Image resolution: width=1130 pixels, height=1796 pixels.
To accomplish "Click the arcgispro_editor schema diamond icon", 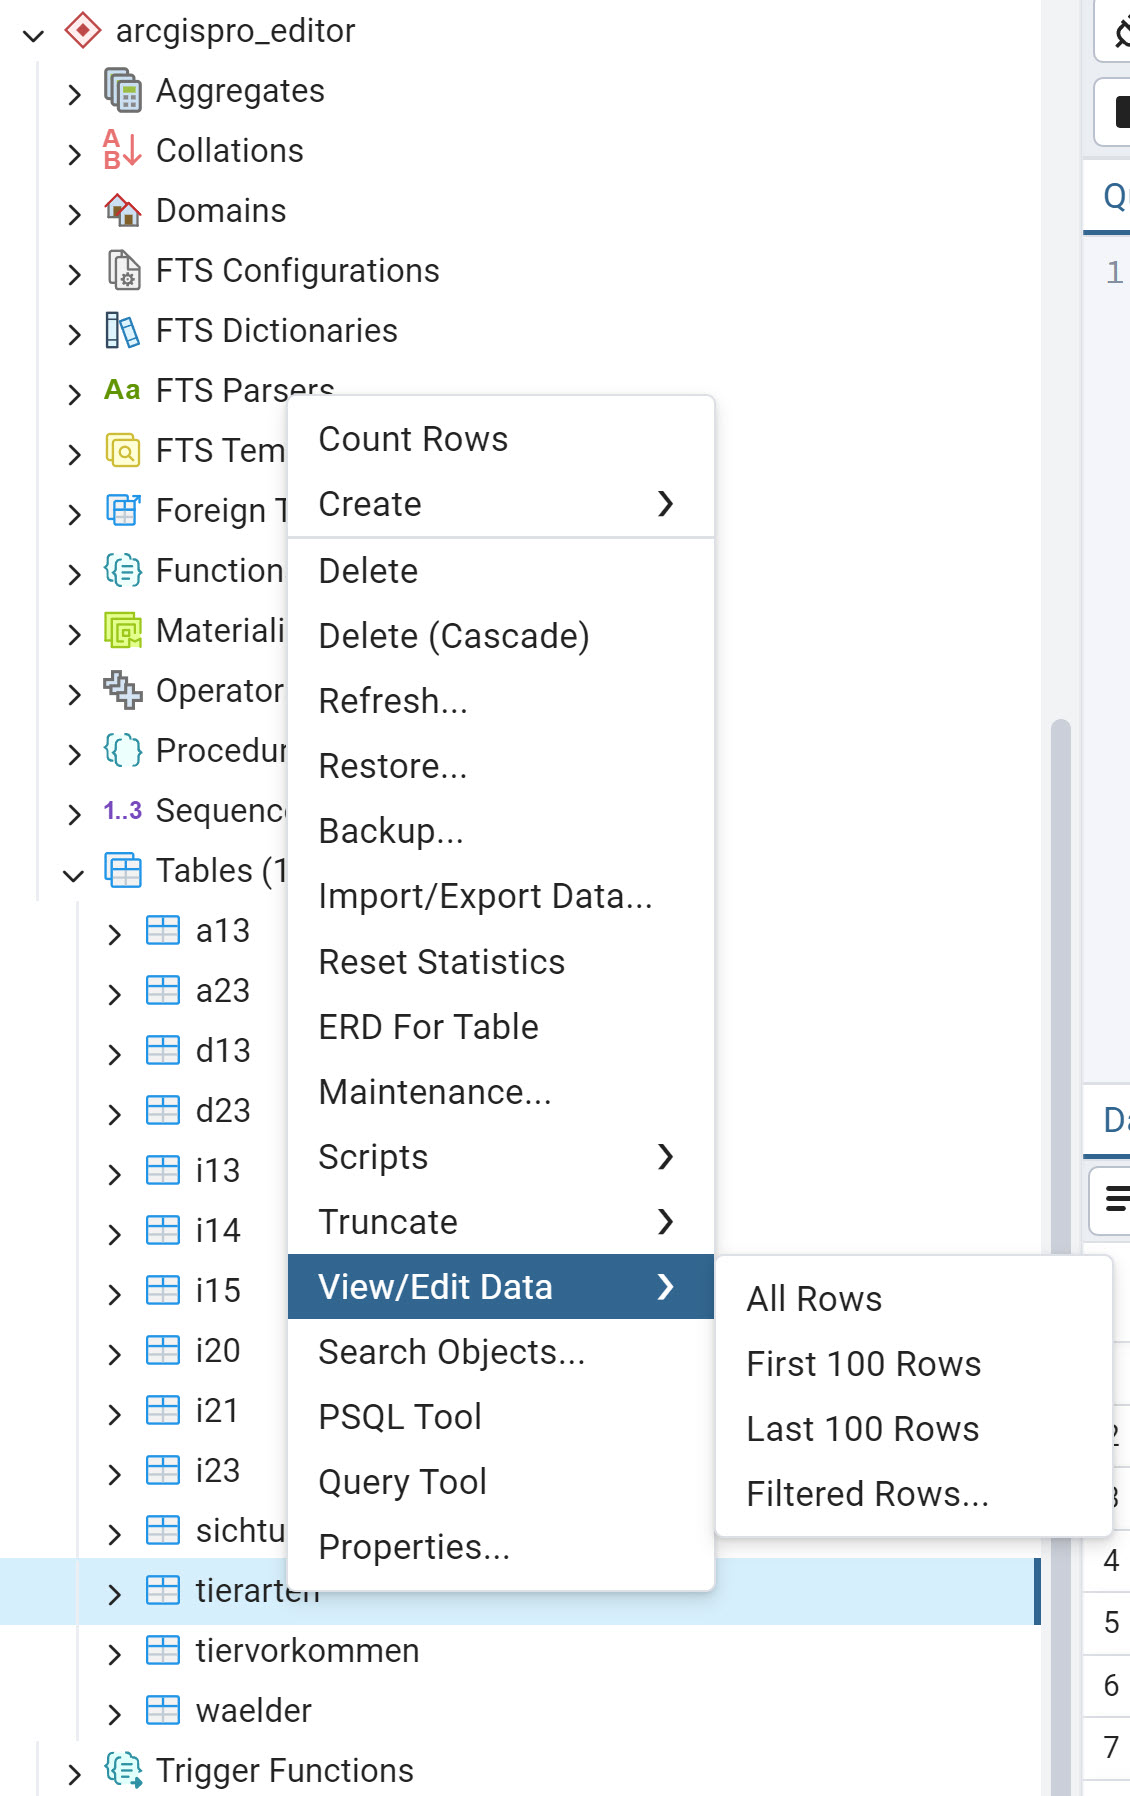I will 82,31.
